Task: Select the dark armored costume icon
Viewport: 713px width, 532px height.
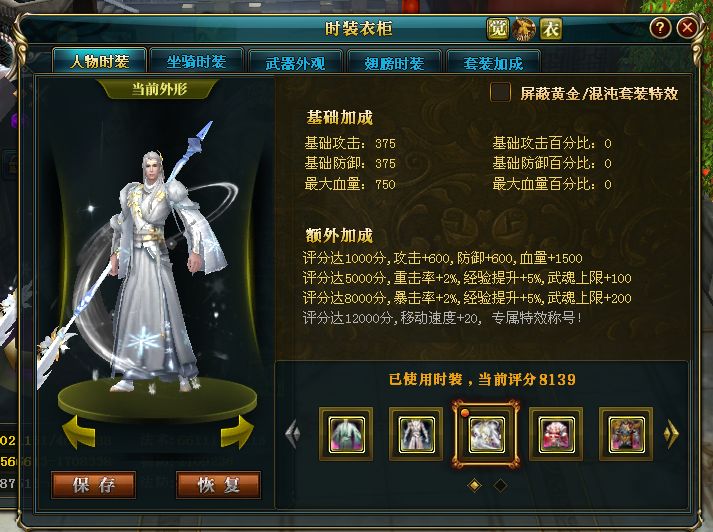Action: point(626,434)
